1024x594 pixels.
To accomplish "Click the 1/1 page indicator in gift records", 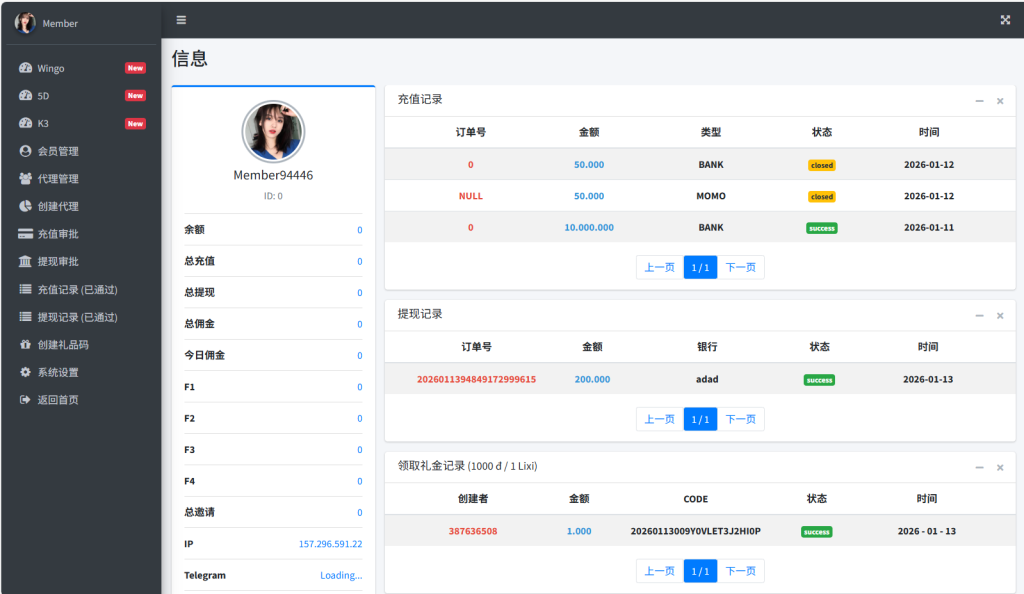I will pyautogui.click(x=699, y=570).
